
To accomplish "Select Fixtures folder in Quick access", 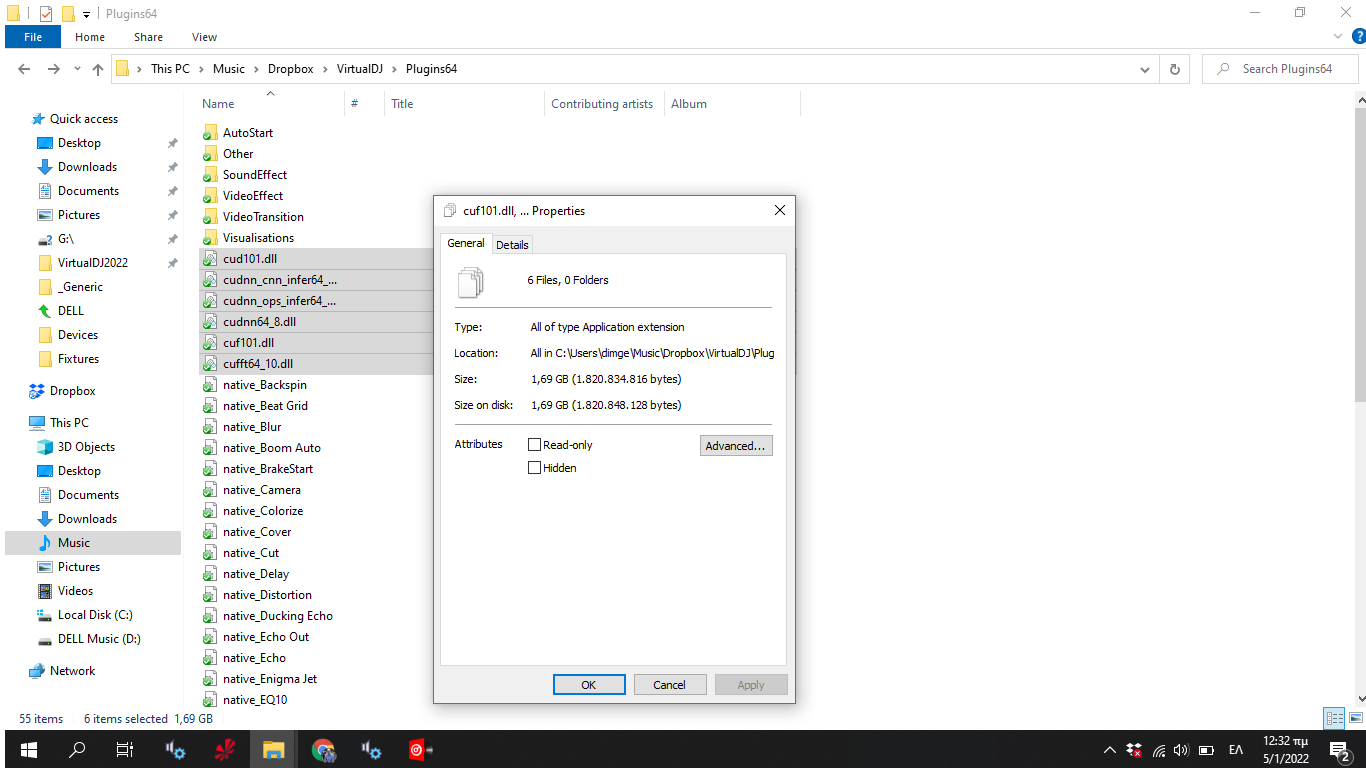I will (78, 359).
